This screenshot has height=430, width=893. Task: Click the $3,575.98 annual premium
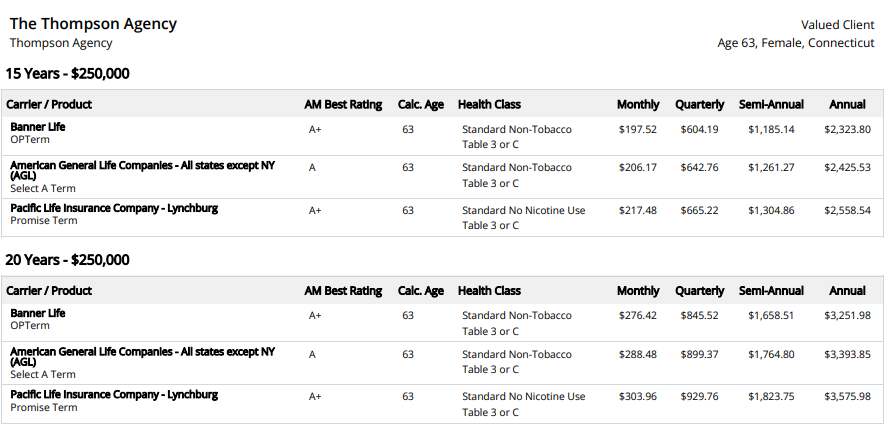pyautogui.click(x=847, y=396)
